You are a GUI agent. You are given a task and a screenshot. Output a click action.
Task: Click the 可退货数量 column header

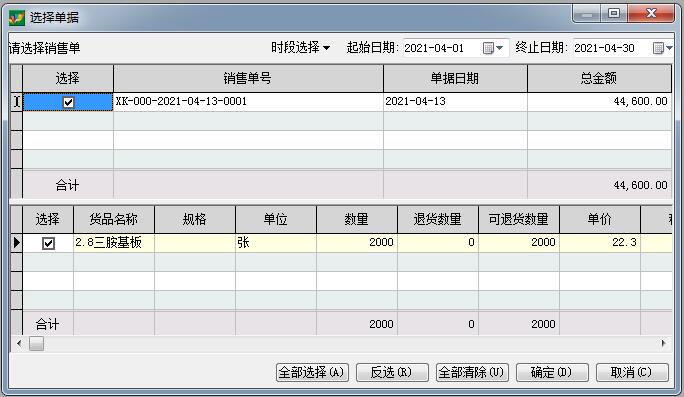519,219
